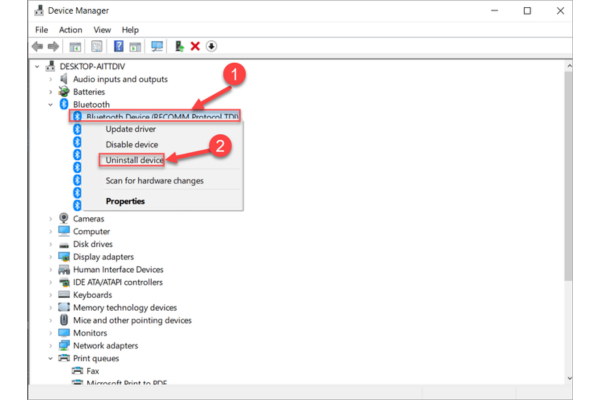This screenshot has width=600, height=400.
Task: Click the red X Uninstall device icon
Action: pos(195,46)
